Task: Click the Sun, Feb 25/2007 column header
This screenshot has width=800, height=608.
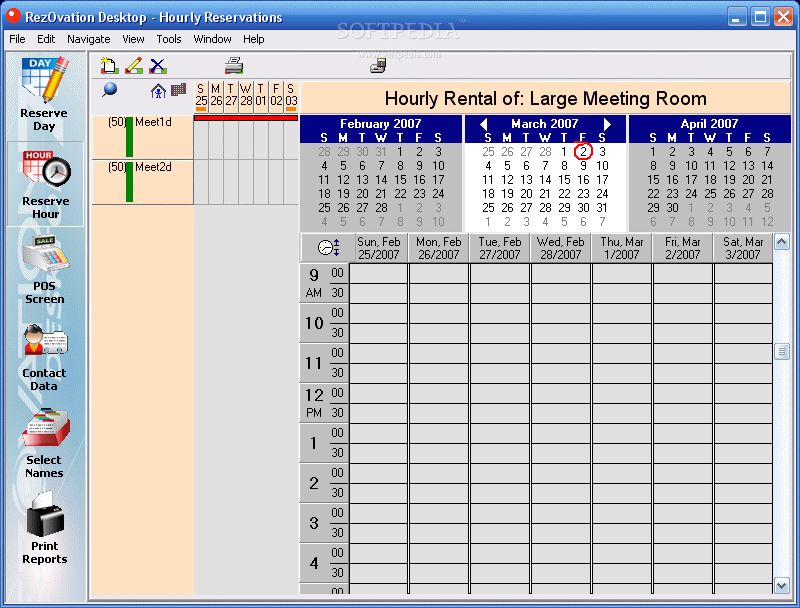Action: point(379,248)
